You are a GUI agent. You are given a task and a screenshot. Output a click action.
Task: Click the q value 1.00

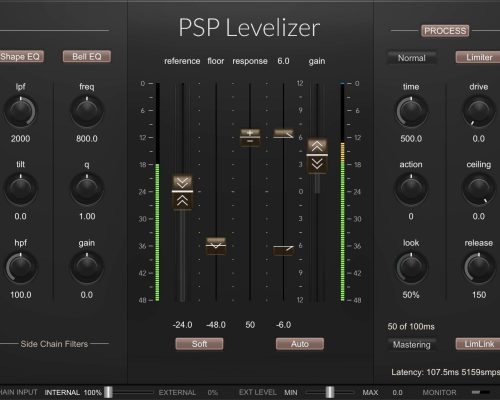[87, 217]
